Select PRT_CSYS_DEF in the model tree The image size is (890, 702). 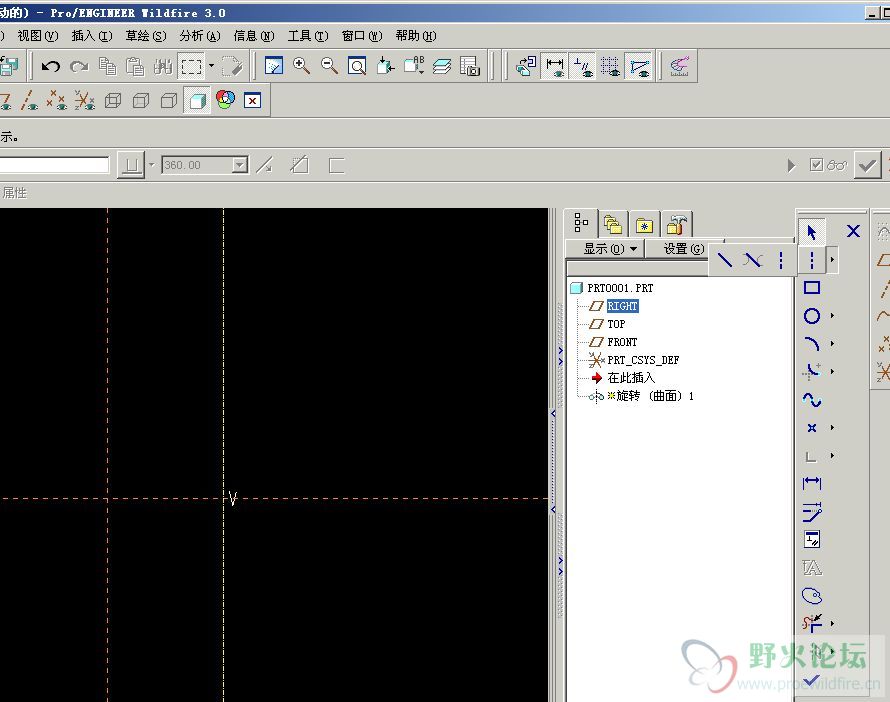643,360
